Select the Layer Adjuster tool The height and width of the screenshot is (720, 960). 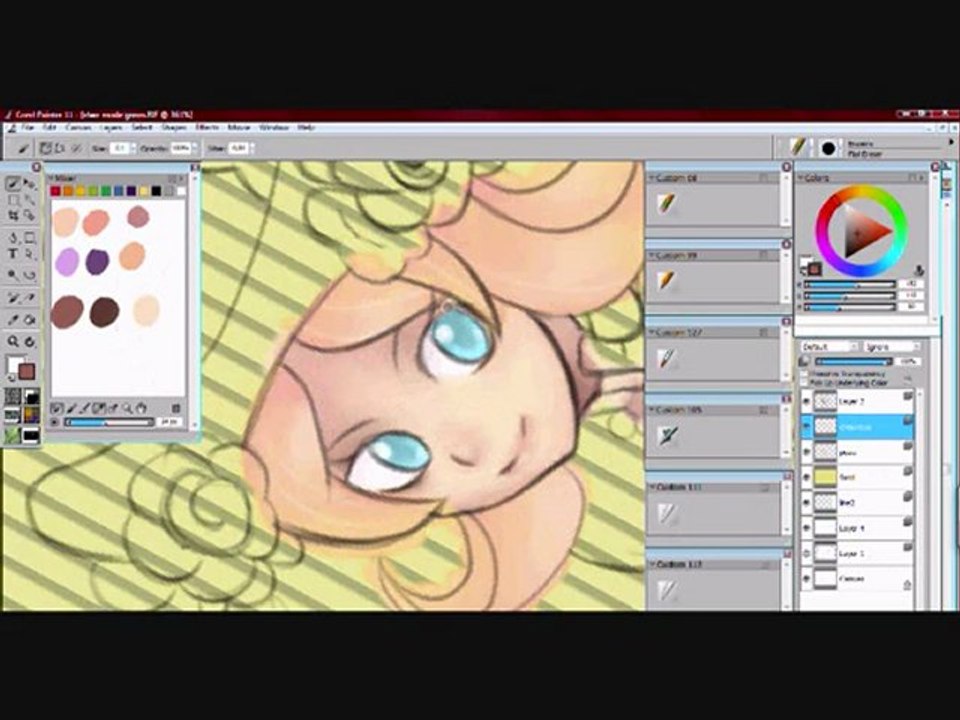pyautogui.click(x=29, y=184)
